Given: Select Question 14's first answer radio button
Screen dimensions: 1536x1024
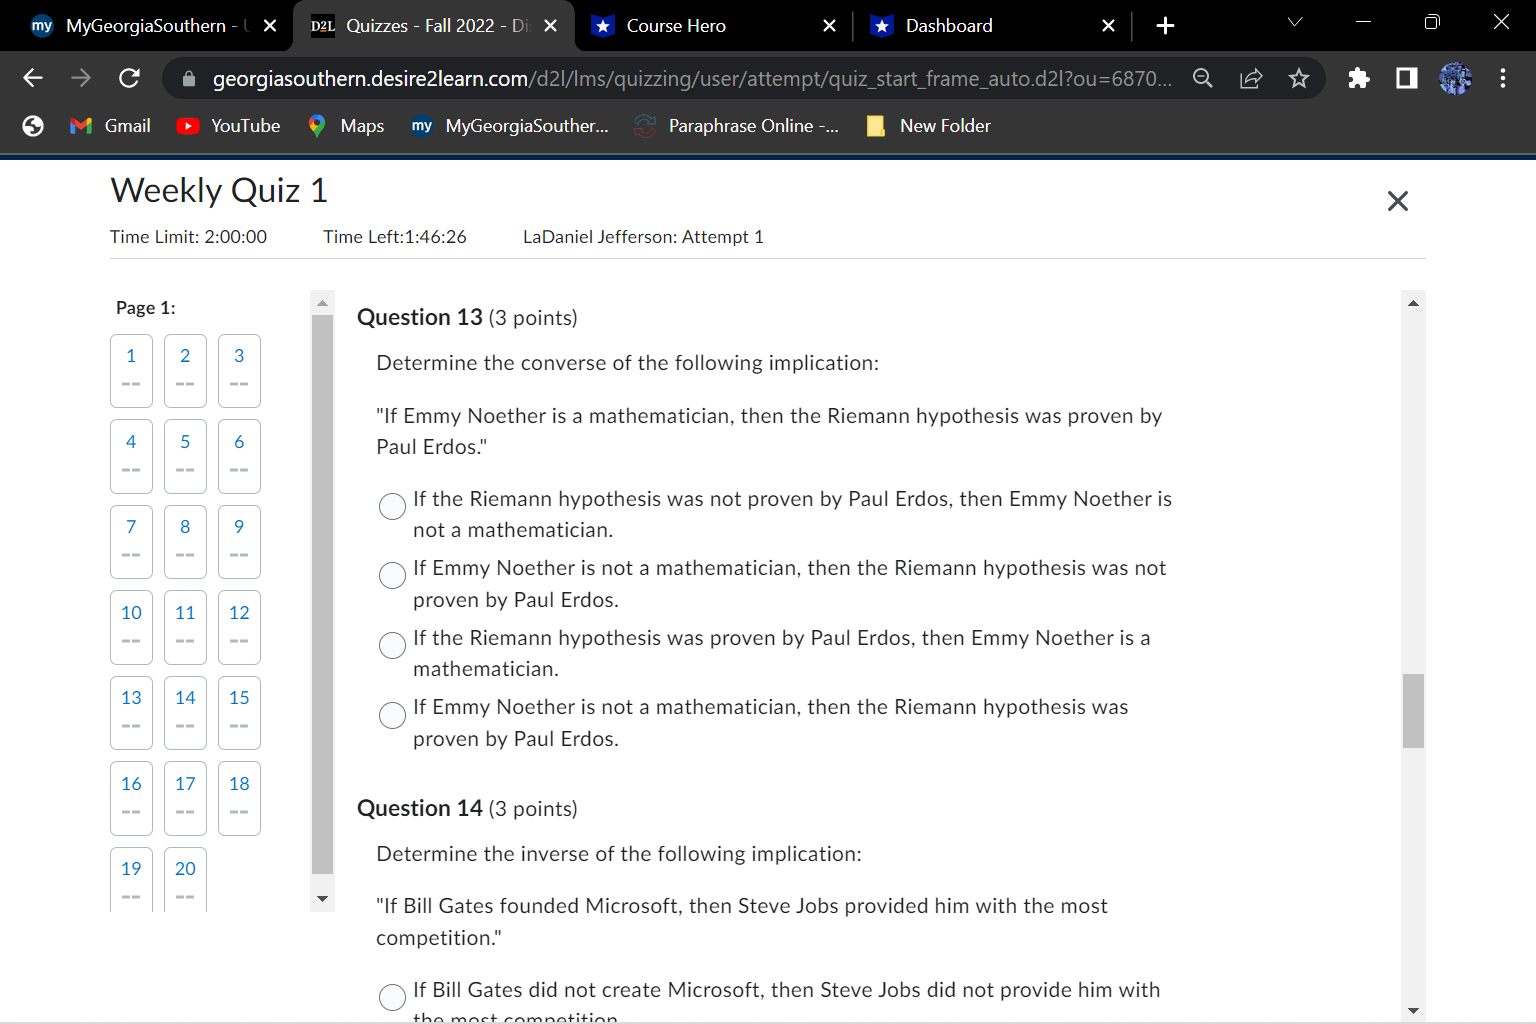Looking at the screenshot, I should pyautogui.click(x=392, y=997).
